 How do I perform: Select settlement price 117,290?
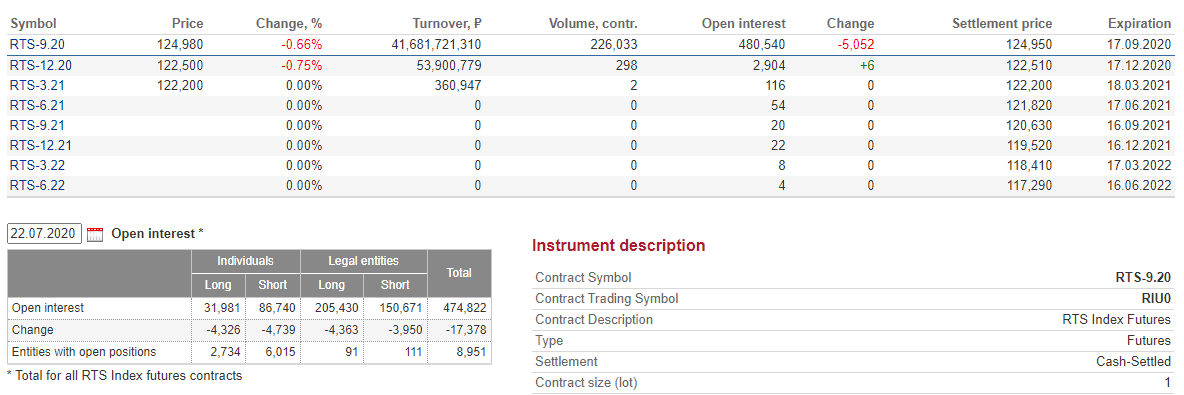1029,185
